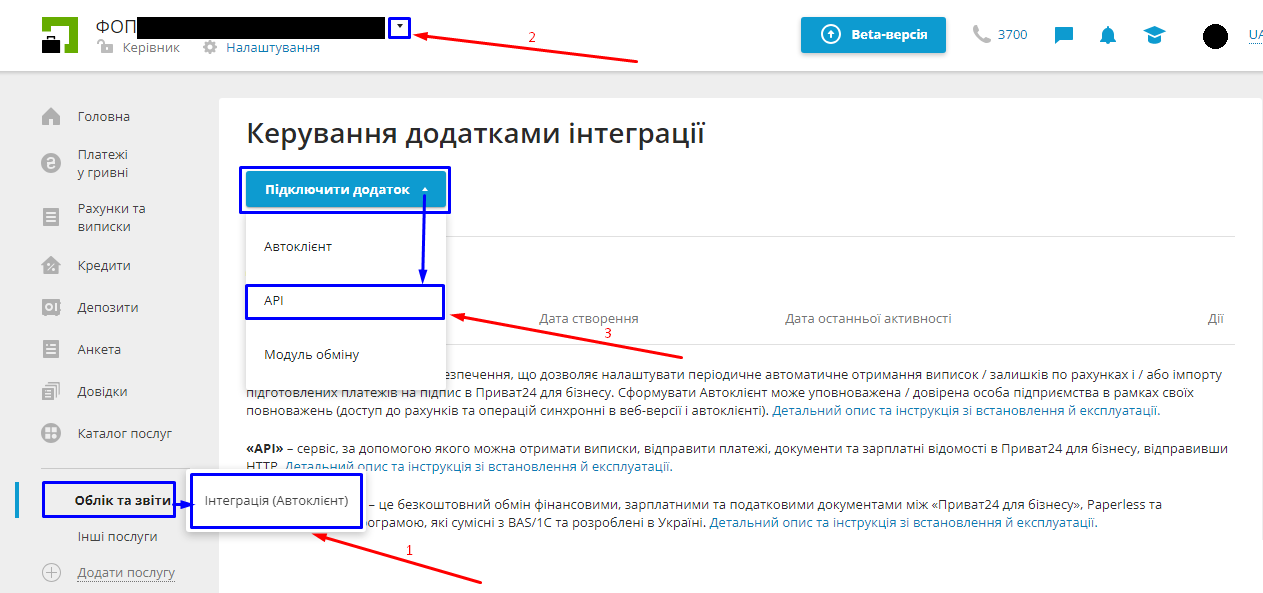Open the Депозити section icon
This screenshot has width=1263, height=593.
(51, 307)
